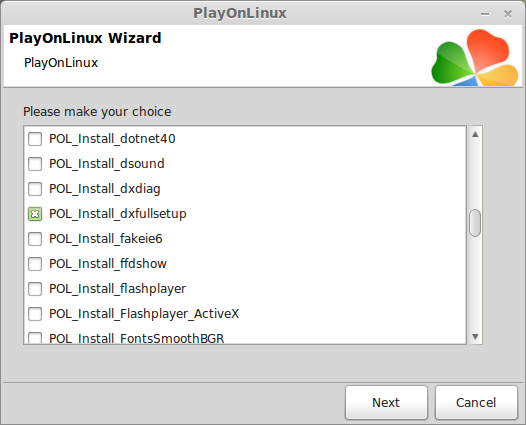Viewport: 526px width, 425px height.
Task: Toggle the POL_Install_ffdshow checkbox
Action: click(35, 264)
